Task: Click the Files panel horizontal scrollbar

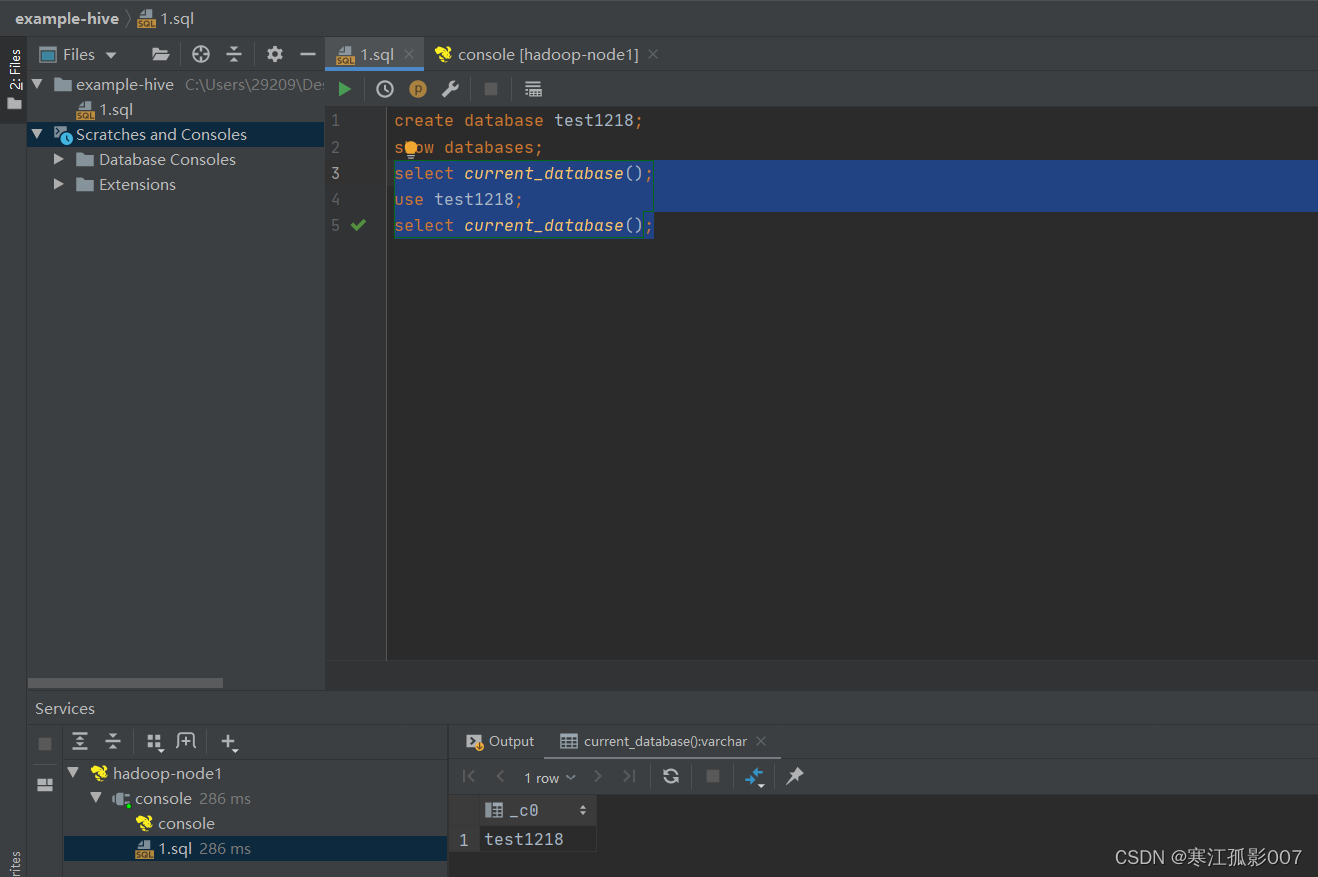Action: 126,683
